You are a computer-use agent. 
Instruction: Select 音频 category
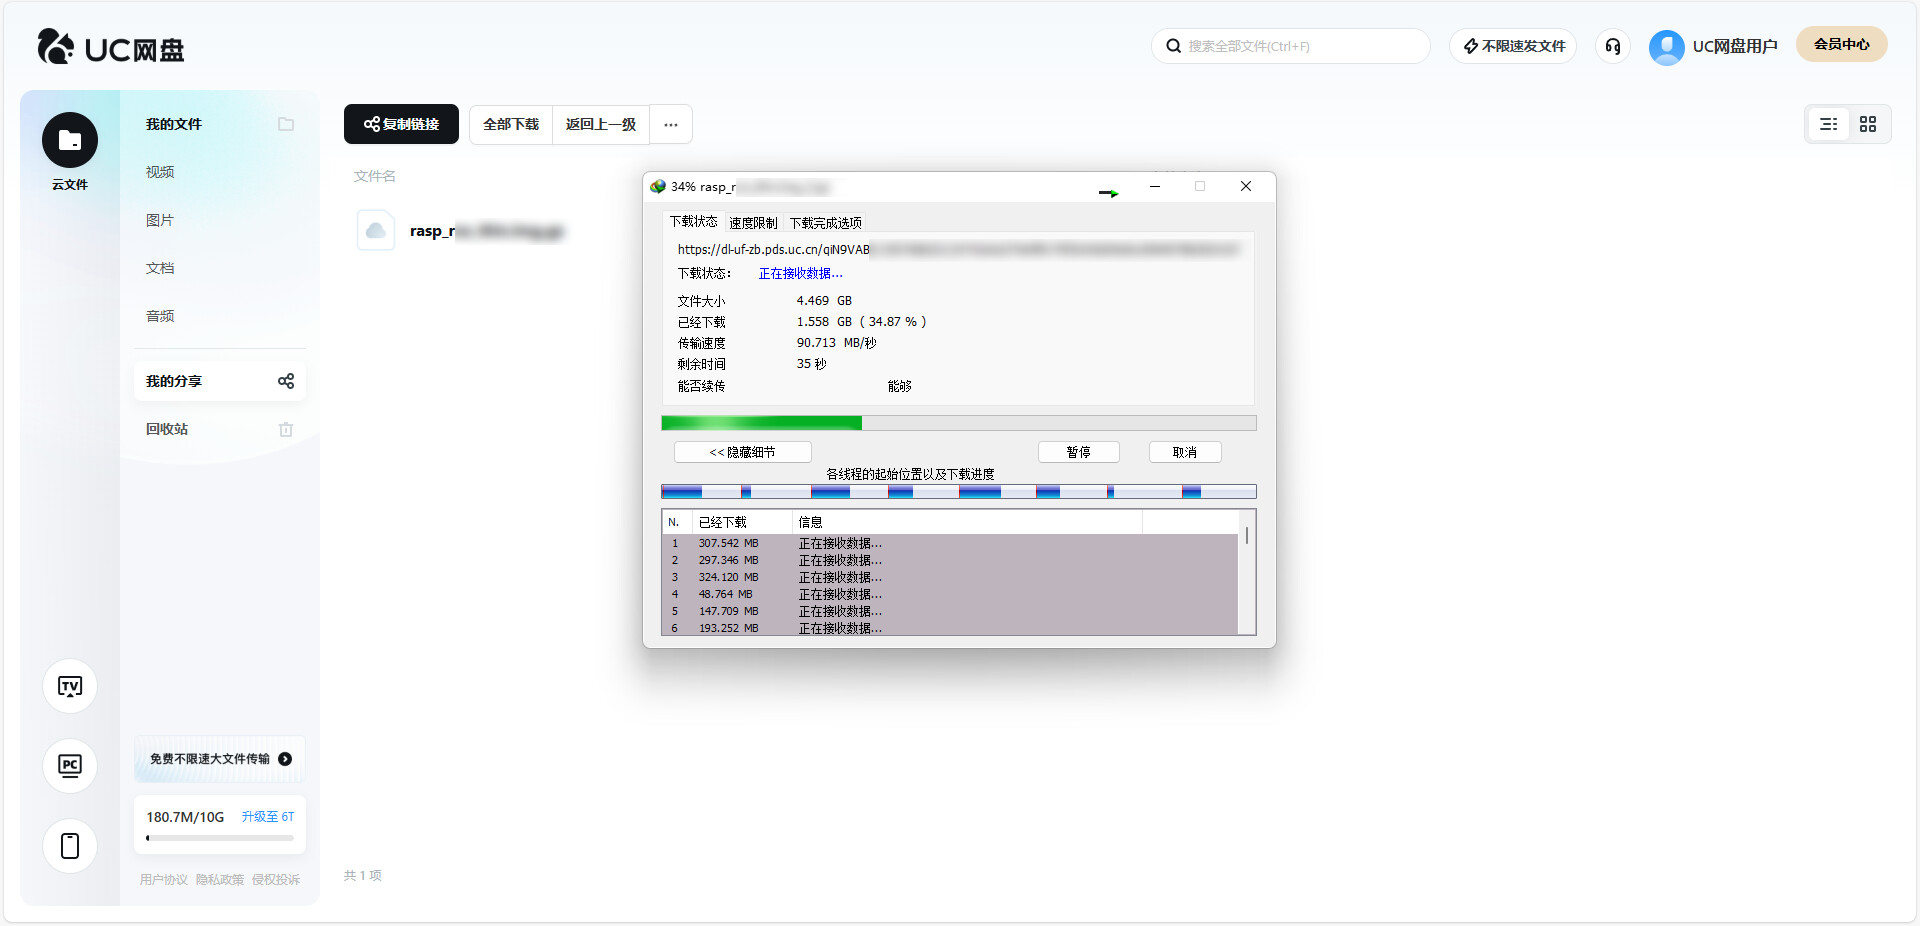coord(160,316)
